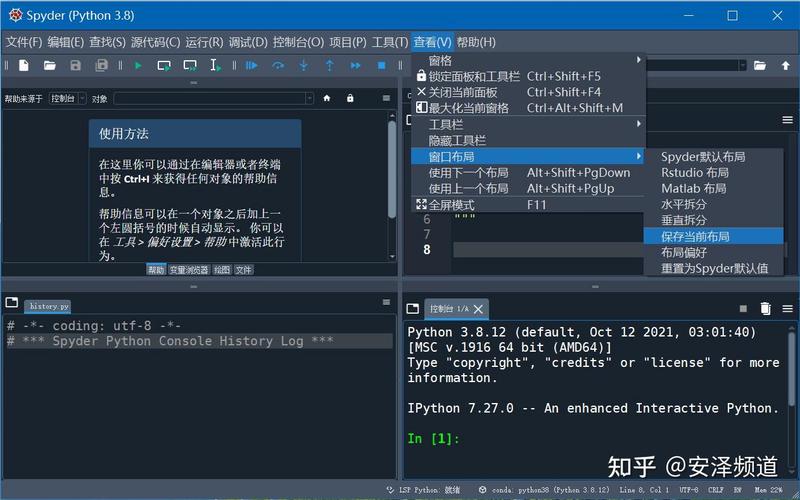This screenshot has width=800, height=500.
Task: Open the 帮助(H) menu
Action: 476,42
